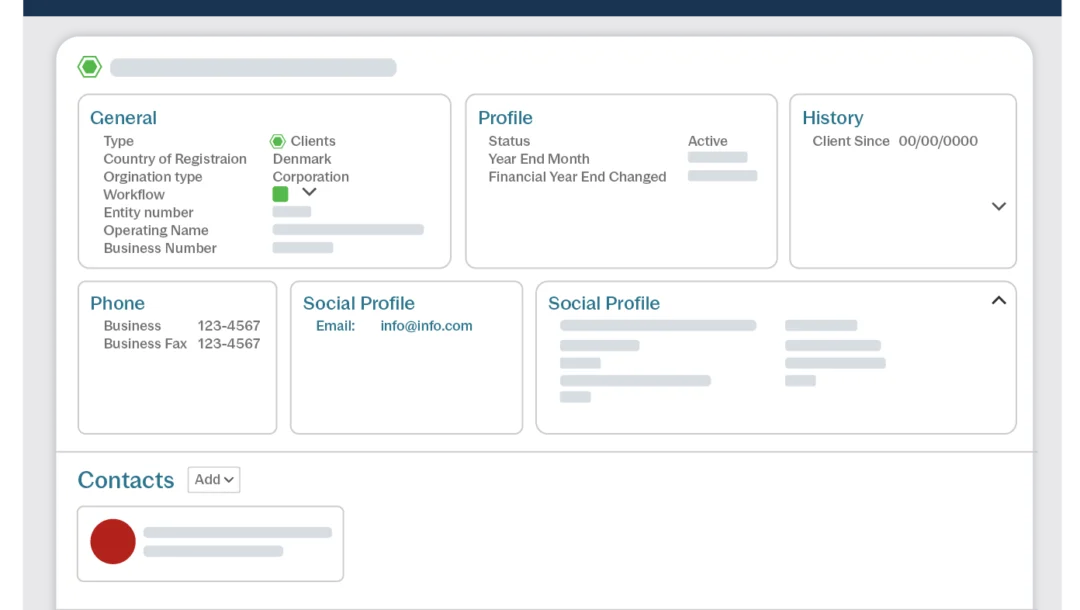The width and height of the screenshot is (1080, 610).
Task: Click the Client Since date value
Action: click(938, 141)
